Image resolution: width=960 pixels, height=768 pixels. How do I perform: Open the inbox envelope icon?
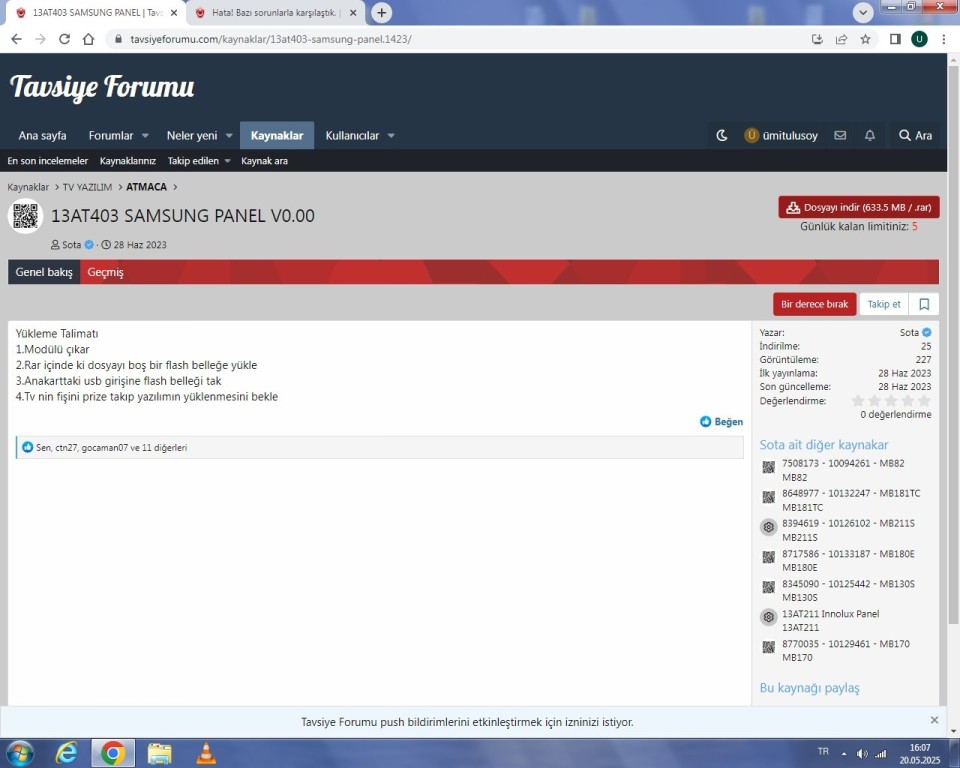[x=840, y=135]
